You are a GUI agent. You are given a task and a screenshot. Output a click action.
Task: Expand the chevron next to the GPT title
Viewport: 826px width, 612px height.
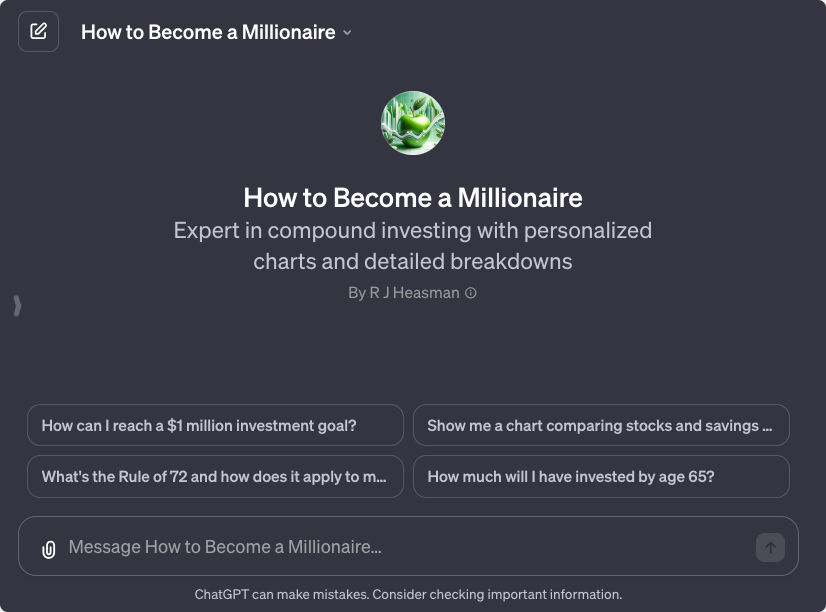347,32
